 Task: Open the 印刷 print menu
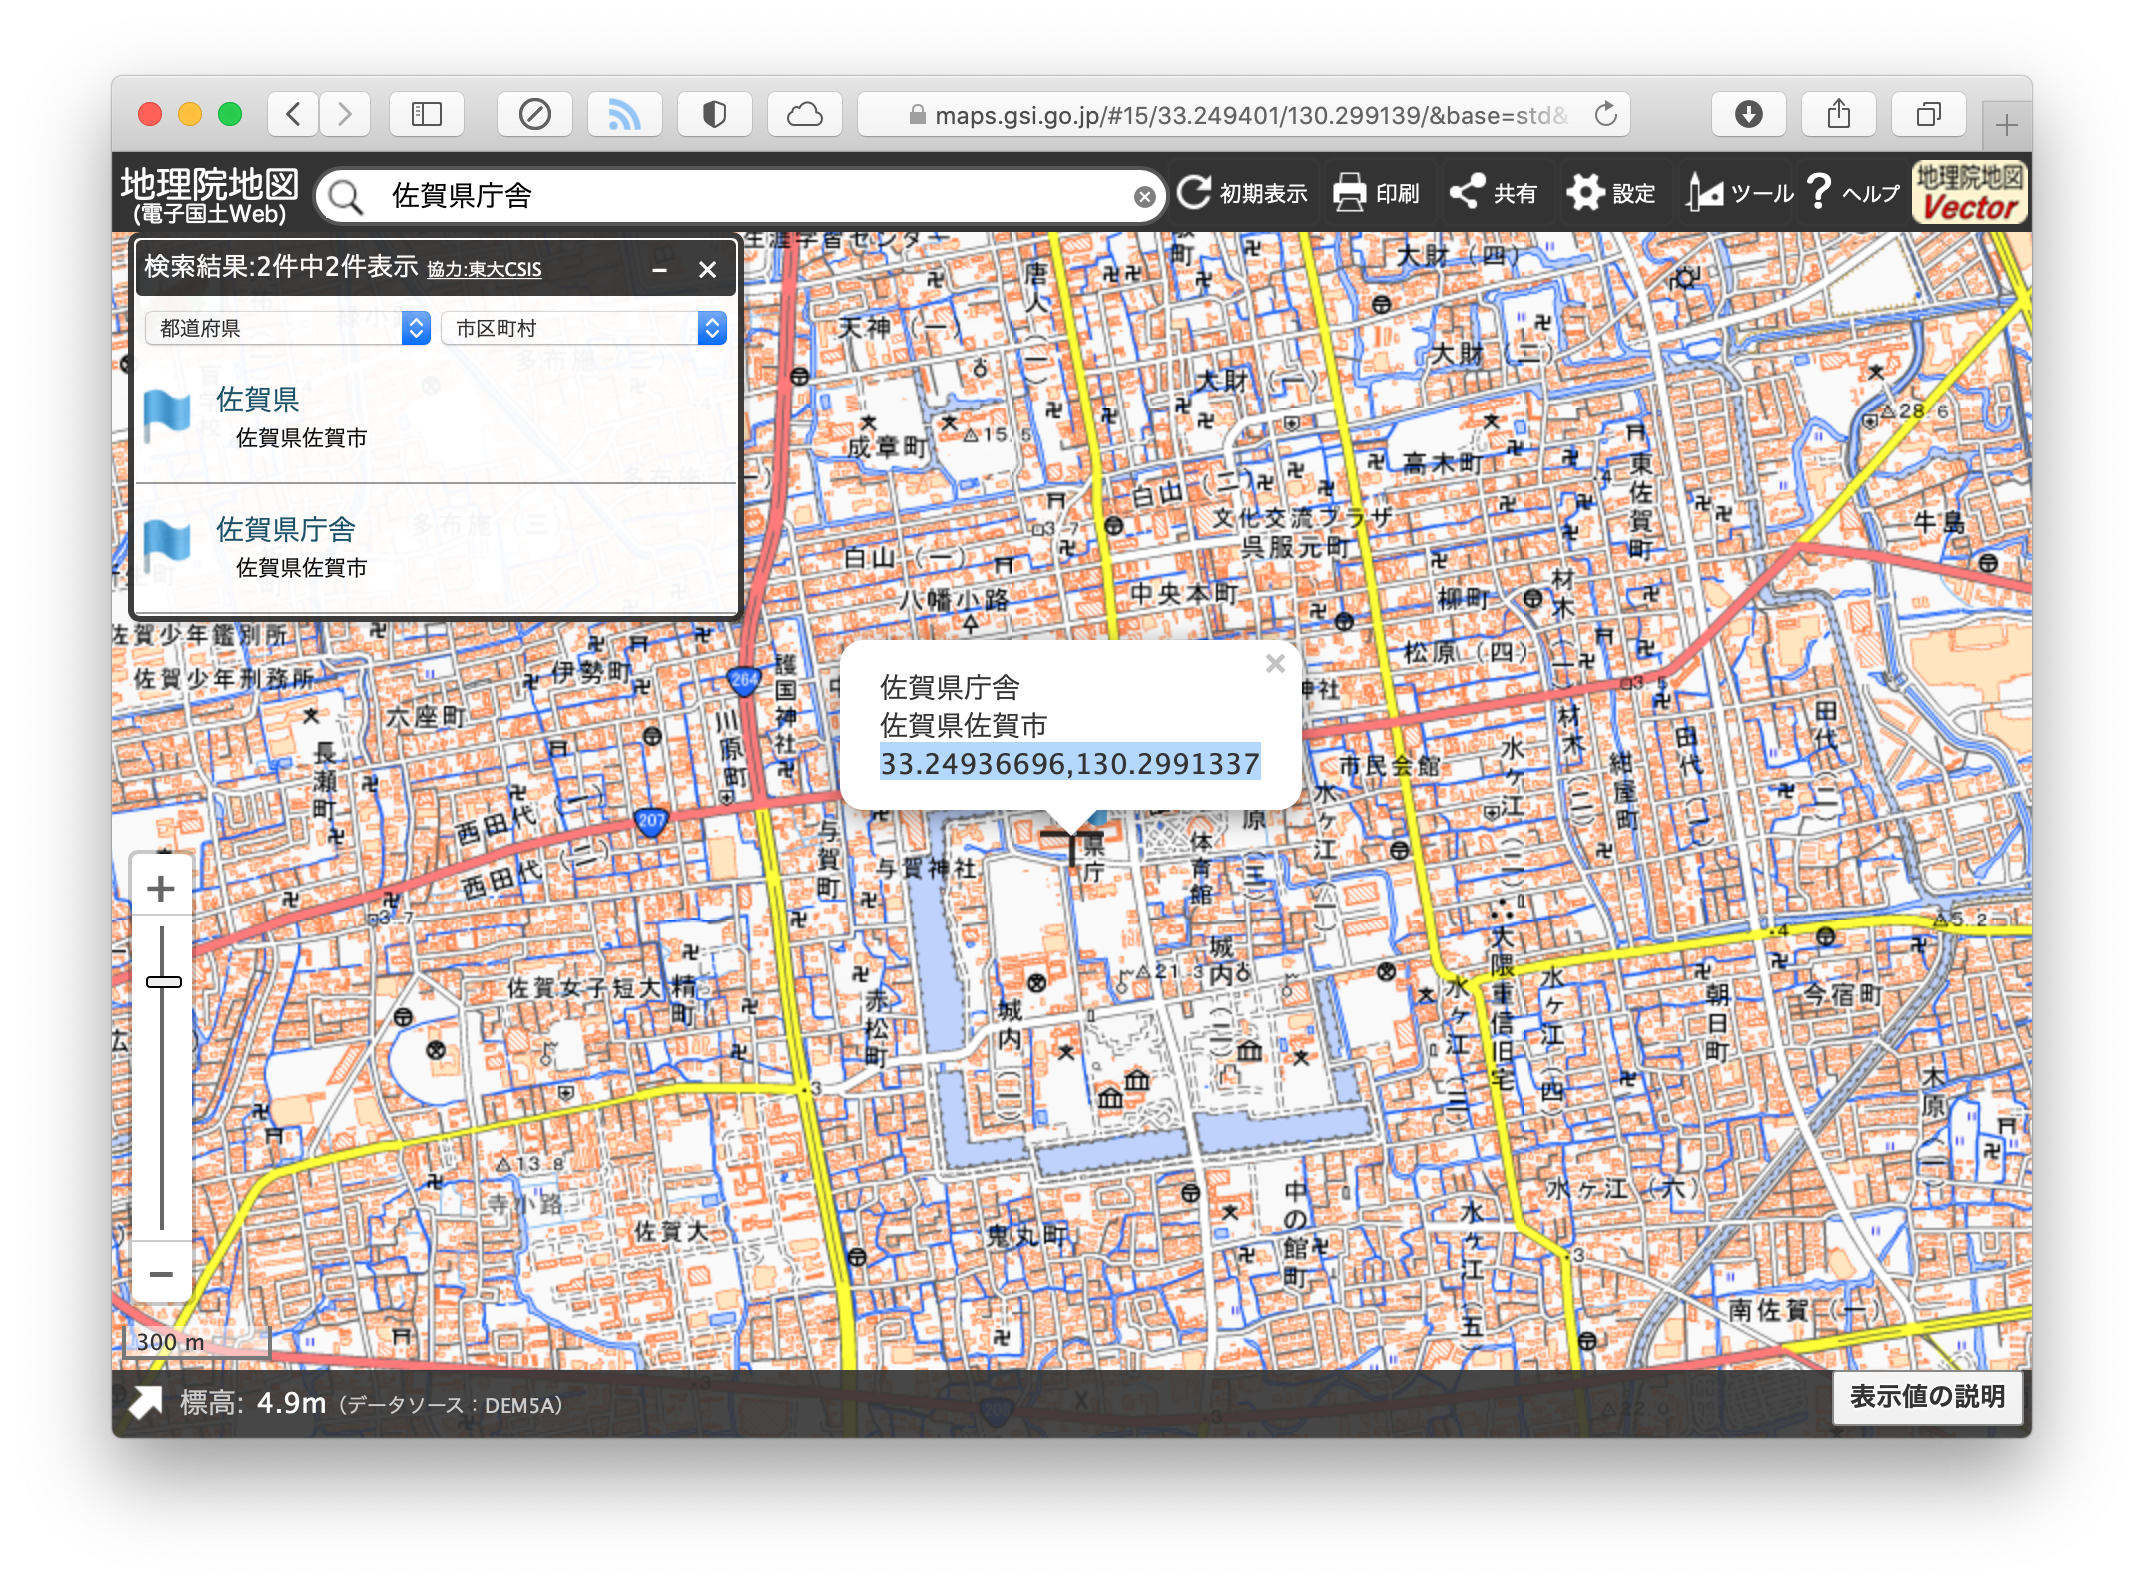[x=1377, y=193]
